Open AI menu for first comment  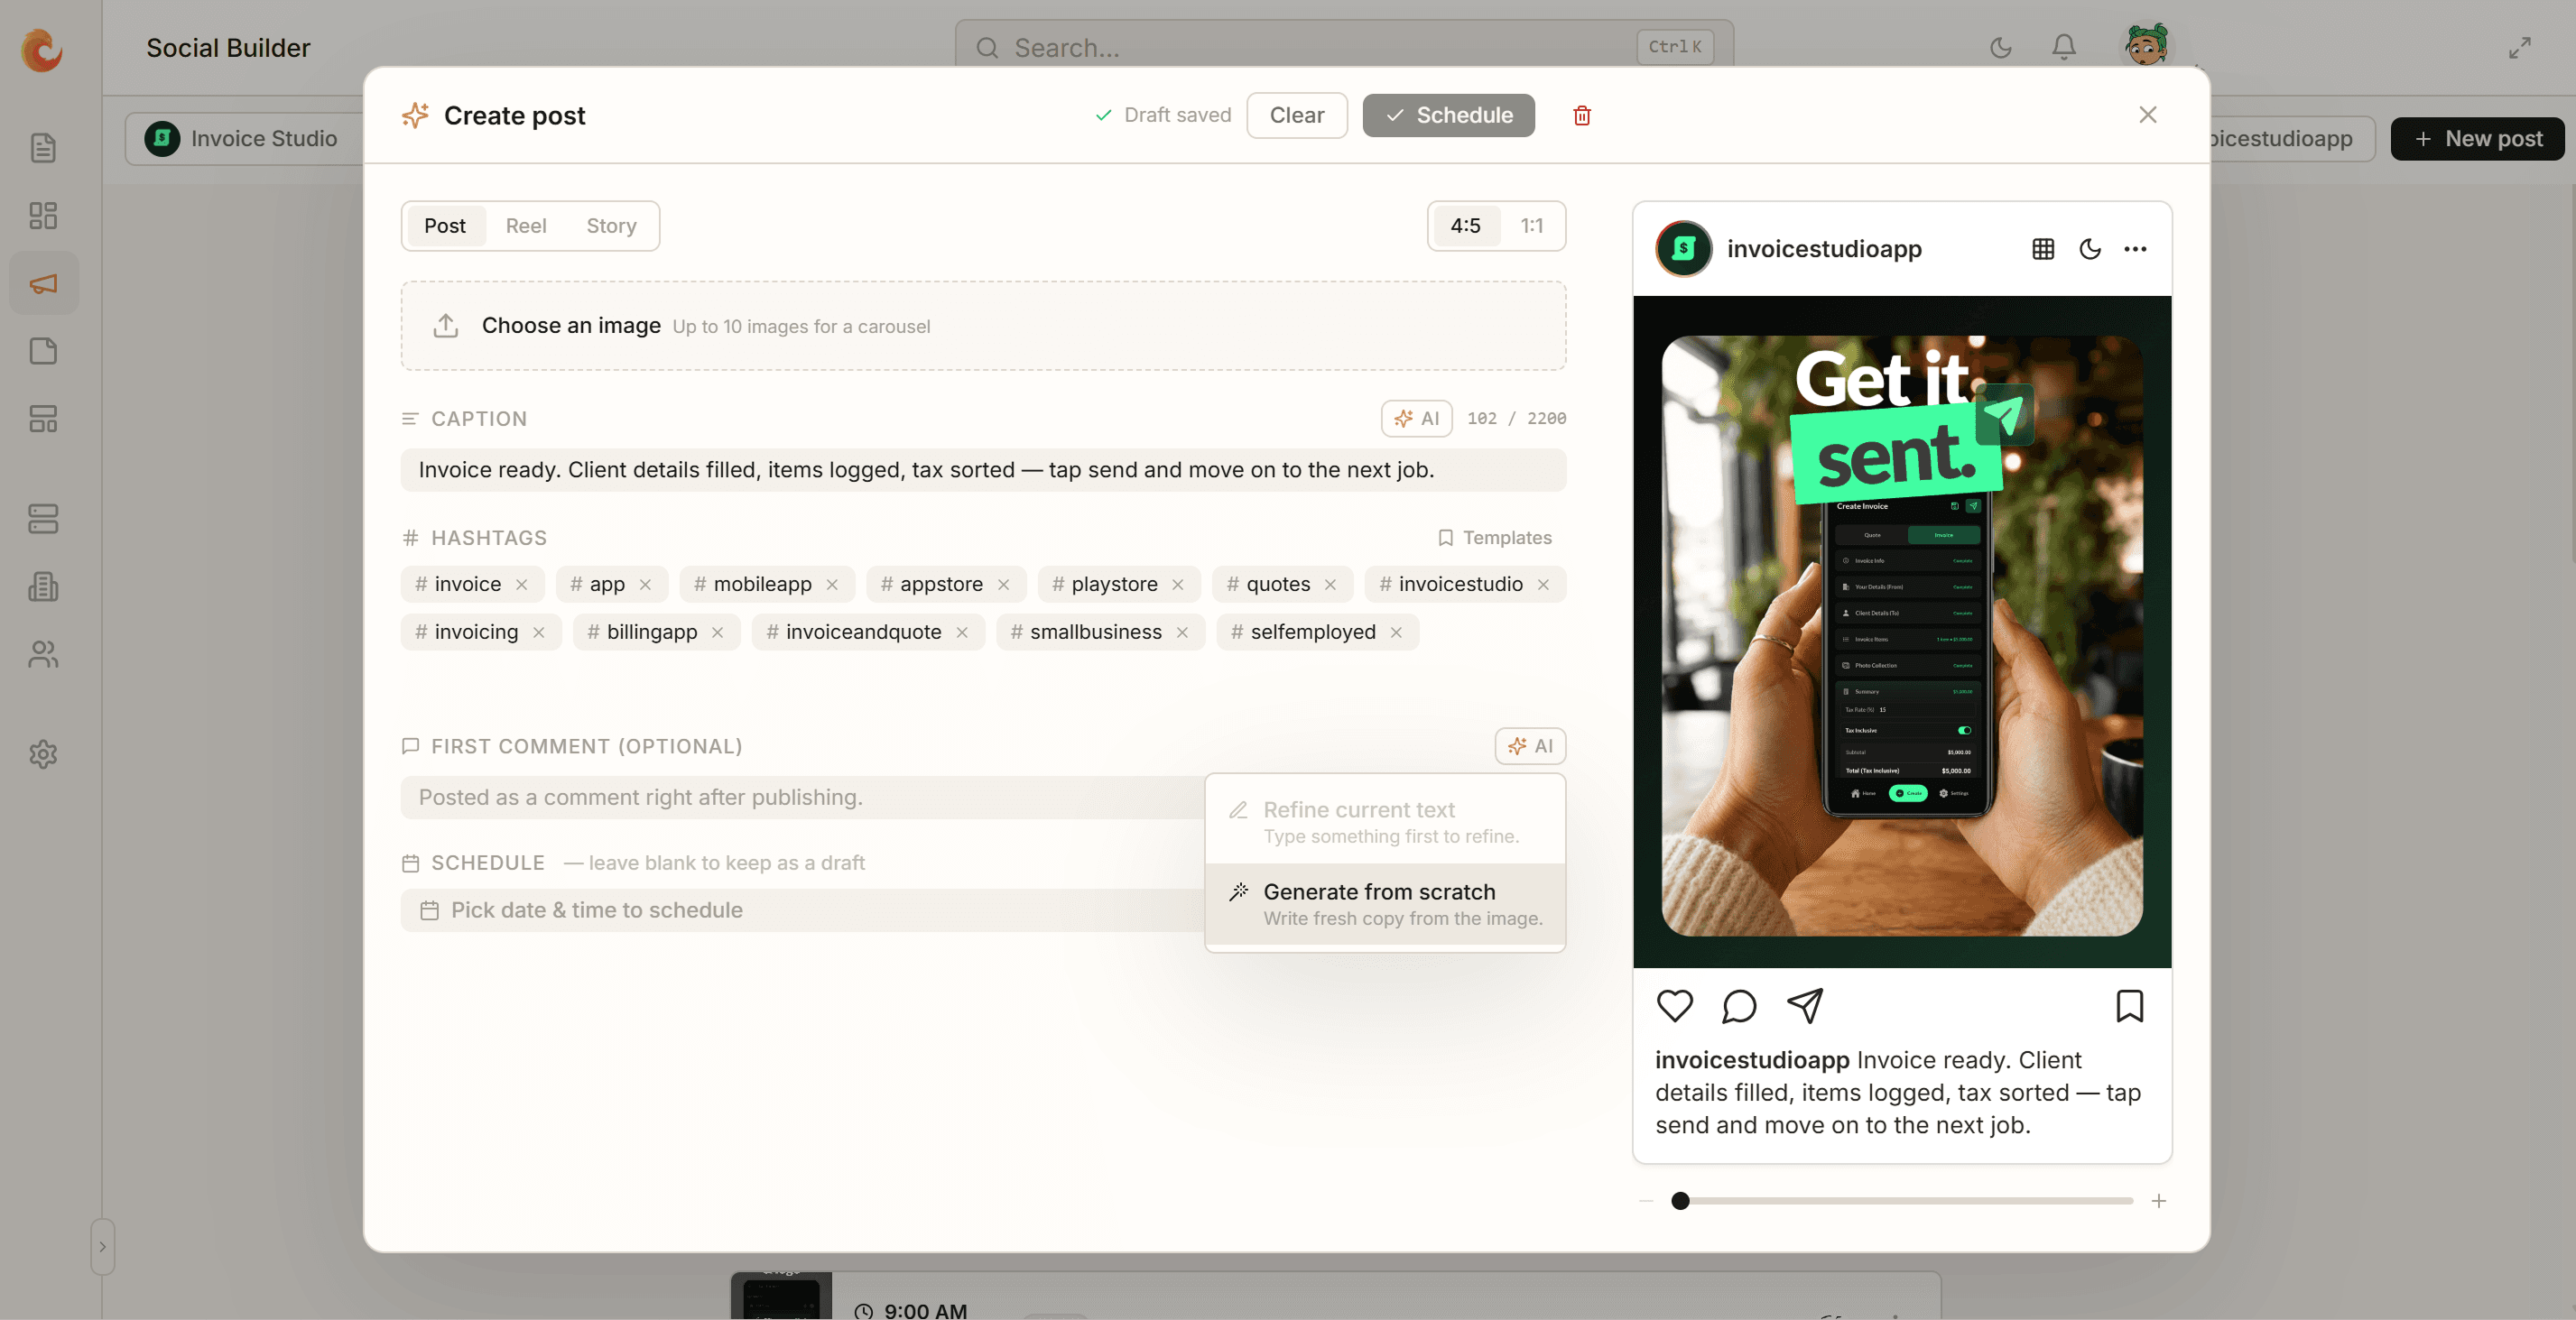pyautogui.click(x=1530, y=746)
